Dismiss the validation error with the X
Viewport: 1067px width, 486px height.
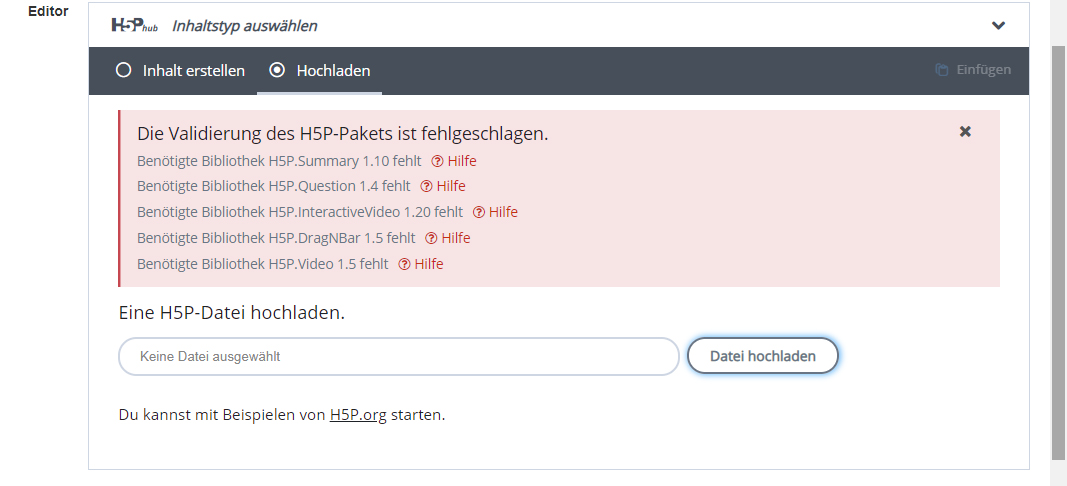click(x=965, y=132)
